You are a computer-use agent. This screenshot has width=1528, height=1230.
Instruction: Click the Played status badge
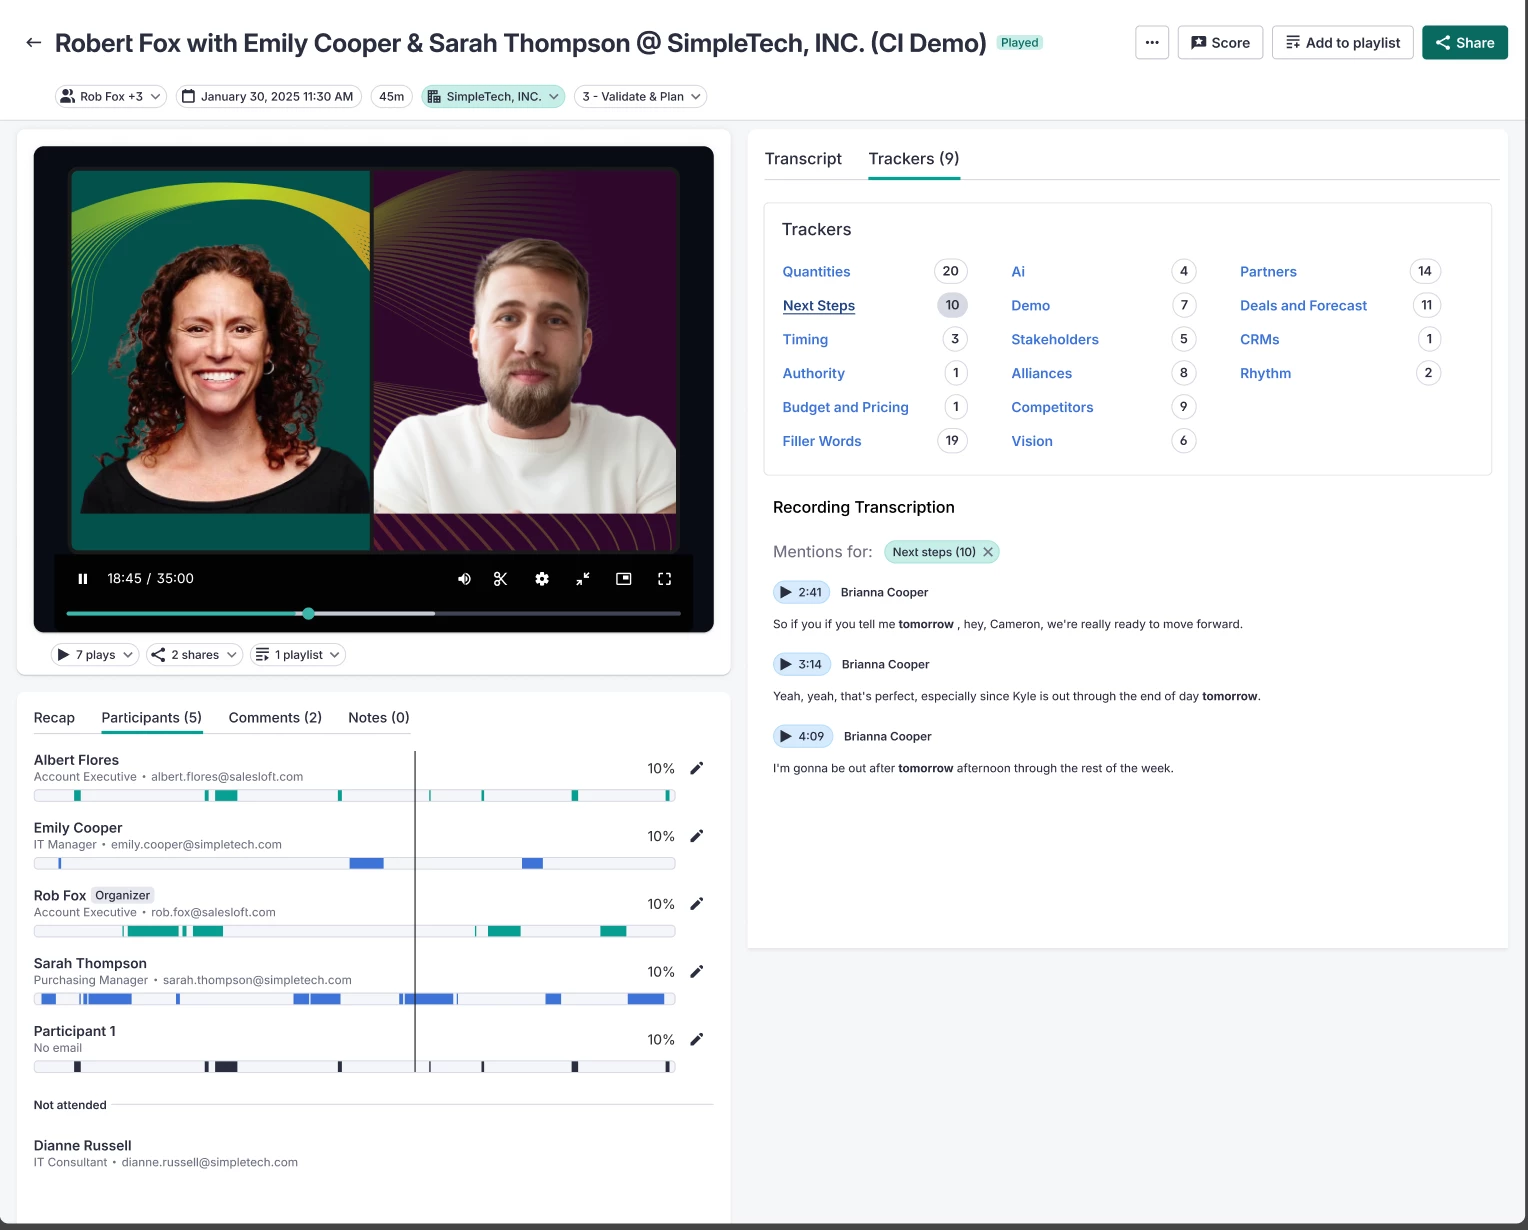pyautogui.click(x=1020, y=43)
